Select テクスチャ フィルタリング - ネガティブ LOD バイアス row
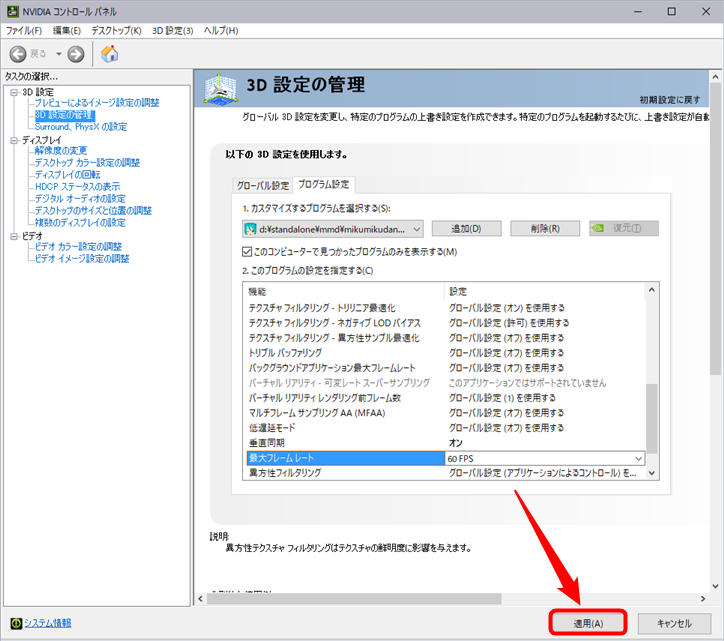The width and height of the screenshot is (724, 641). pos(444,323)
